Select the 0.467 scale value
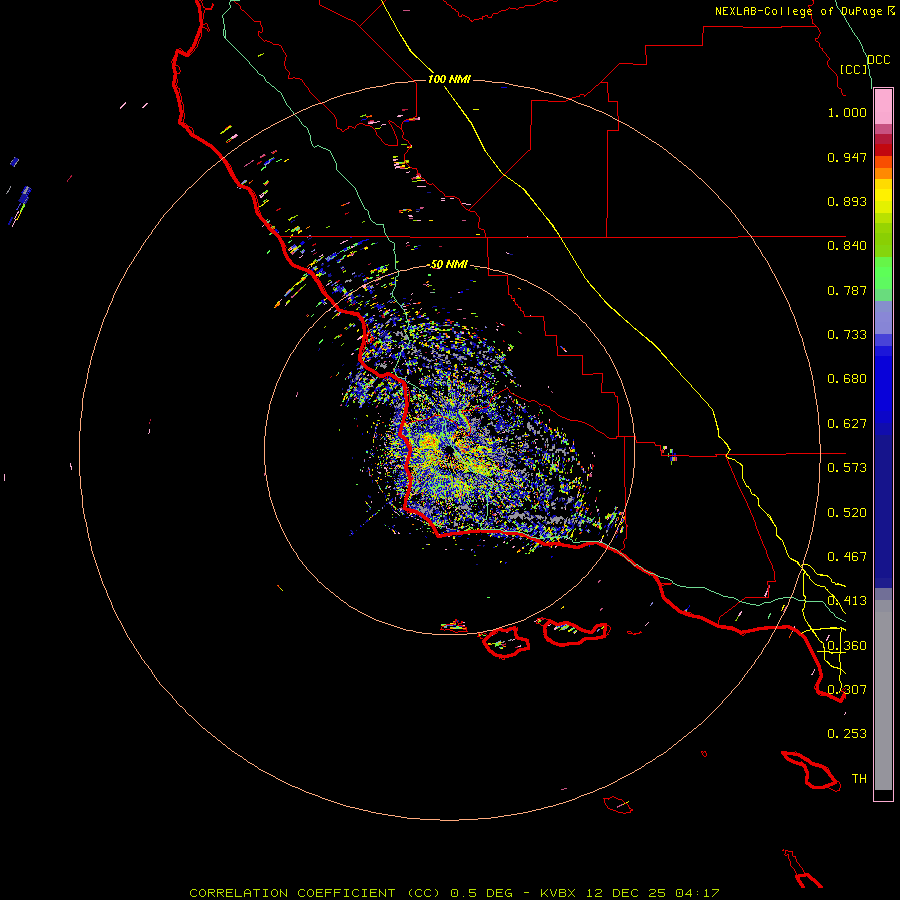Image resolution: width=900 pixels, height=900 pixels. click(847, 557)
